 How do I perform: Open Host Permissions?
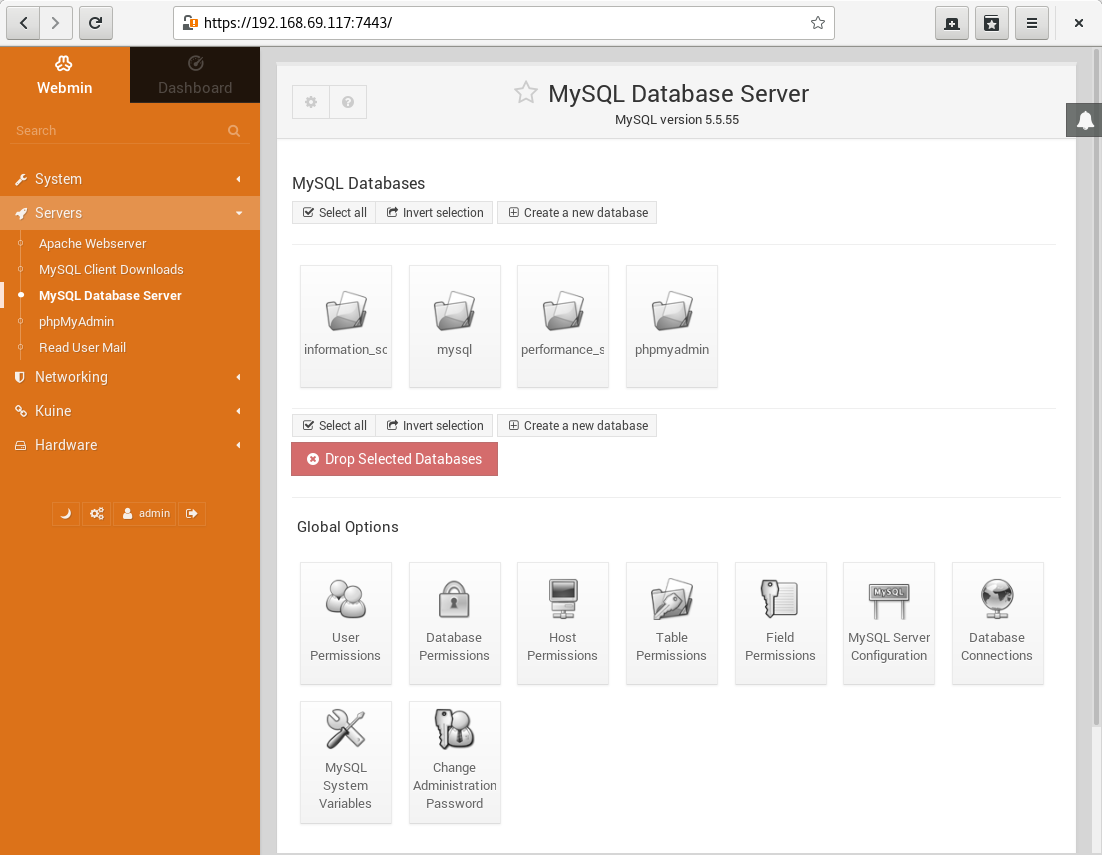563,623
